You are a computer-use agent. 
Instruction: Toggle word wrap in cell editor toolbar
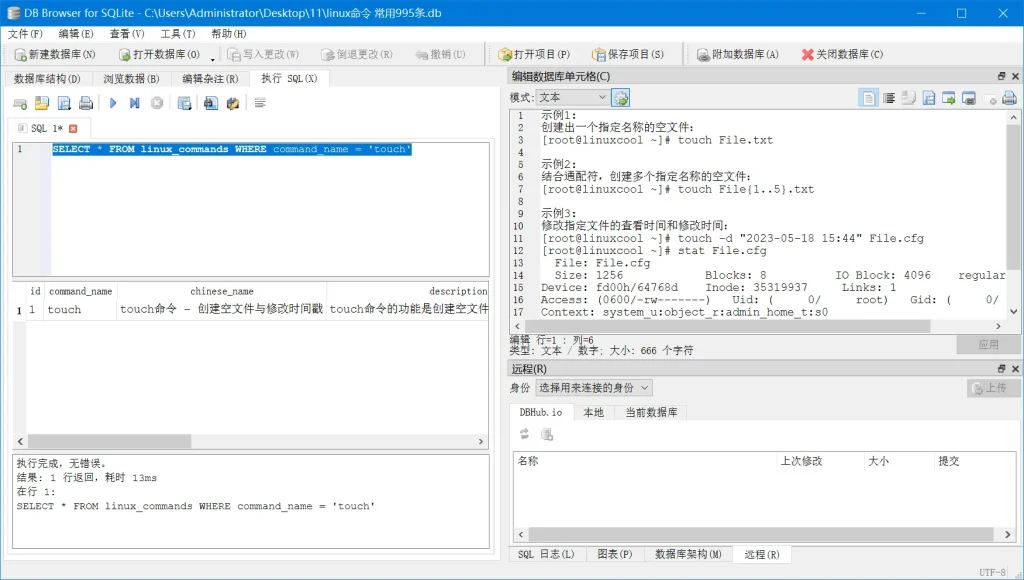click(x=889, y=99)
